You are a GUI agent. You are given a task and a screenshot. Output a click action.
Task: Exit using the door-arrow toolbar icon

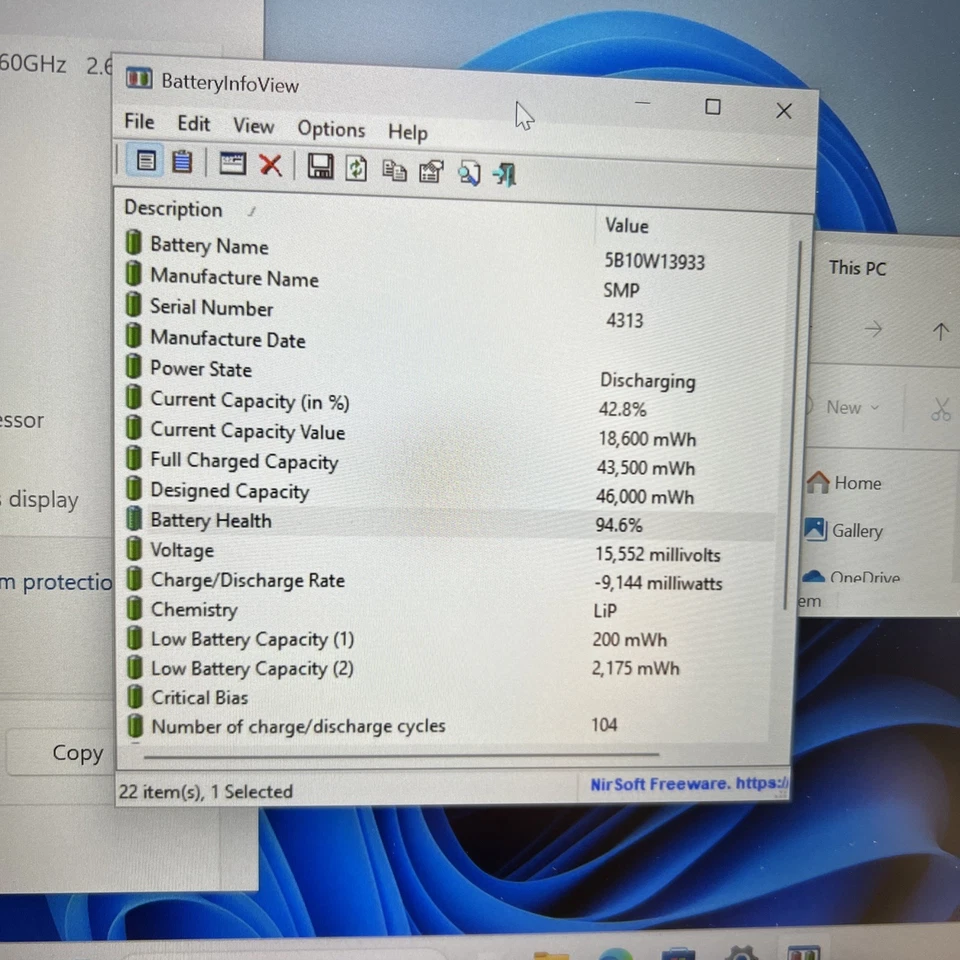505,174
